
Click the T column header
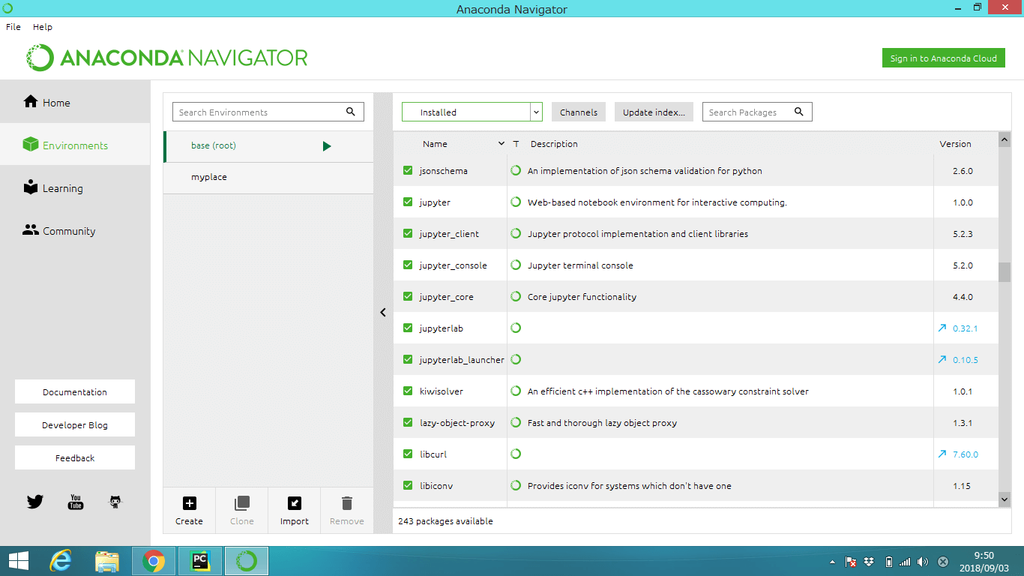516,144
